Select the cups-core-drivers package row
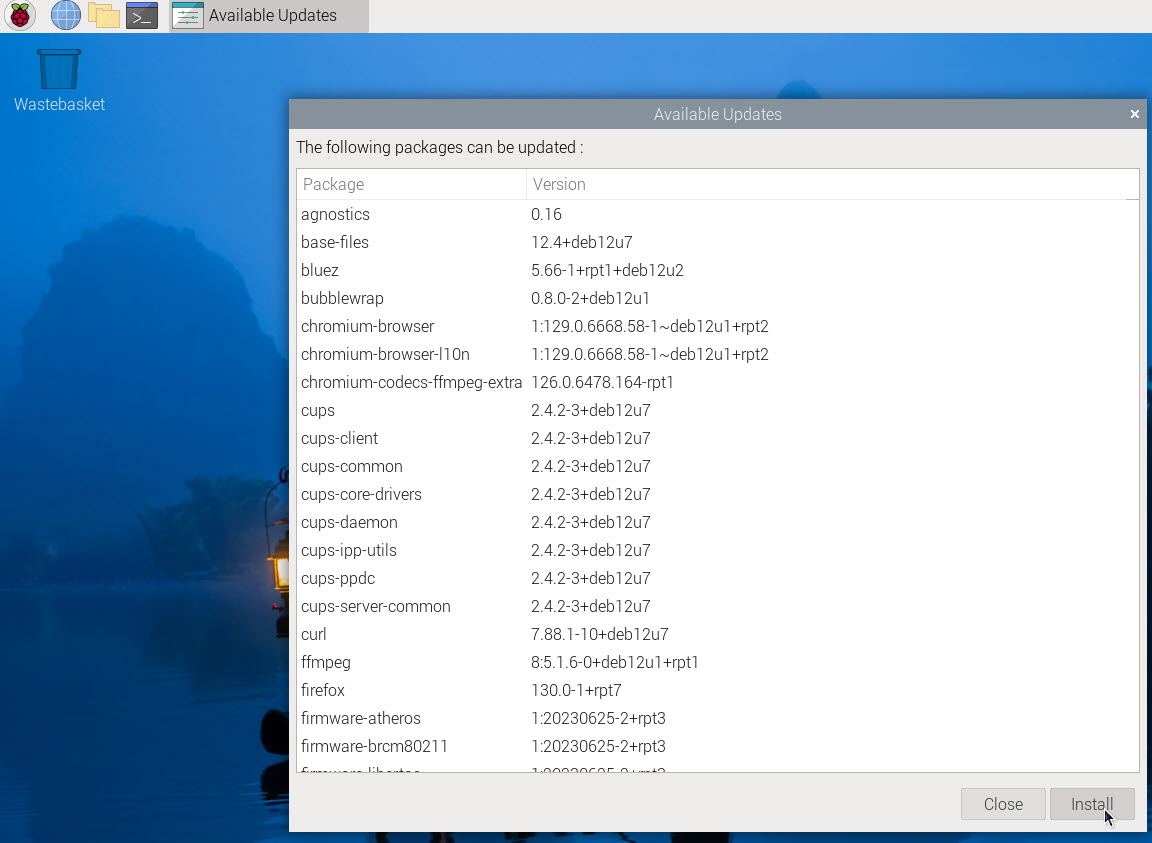This screenshot has height=843, width=1152. [718, 495]
